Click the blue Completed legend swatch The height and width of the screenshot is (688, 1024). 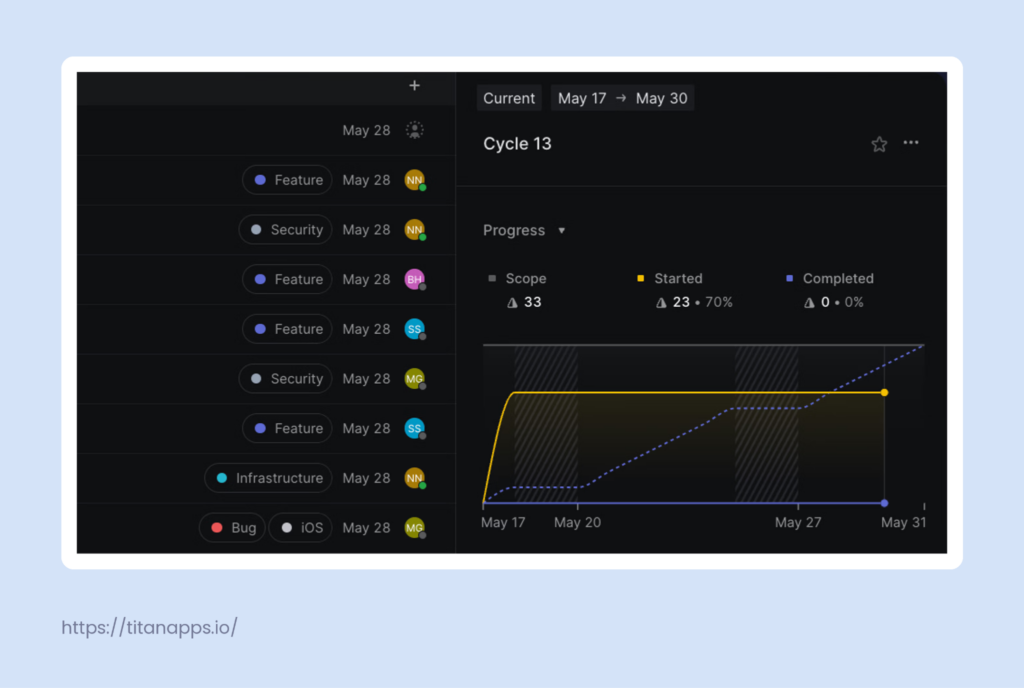click(790, 278)
